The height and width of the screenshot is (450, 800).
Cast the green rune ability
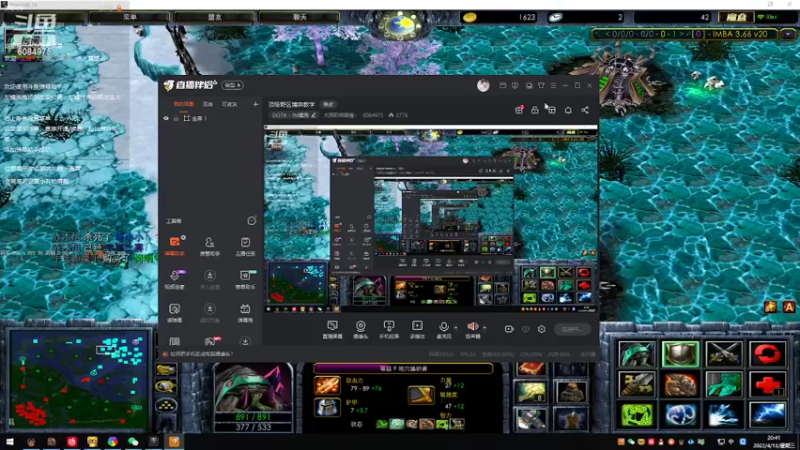636,415
